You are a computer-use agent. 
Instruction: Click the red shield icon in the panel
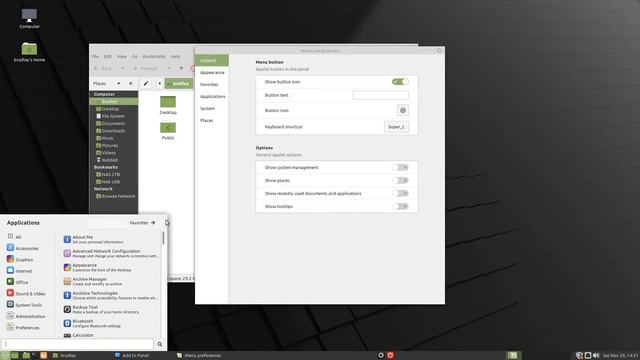click(390, 355)
